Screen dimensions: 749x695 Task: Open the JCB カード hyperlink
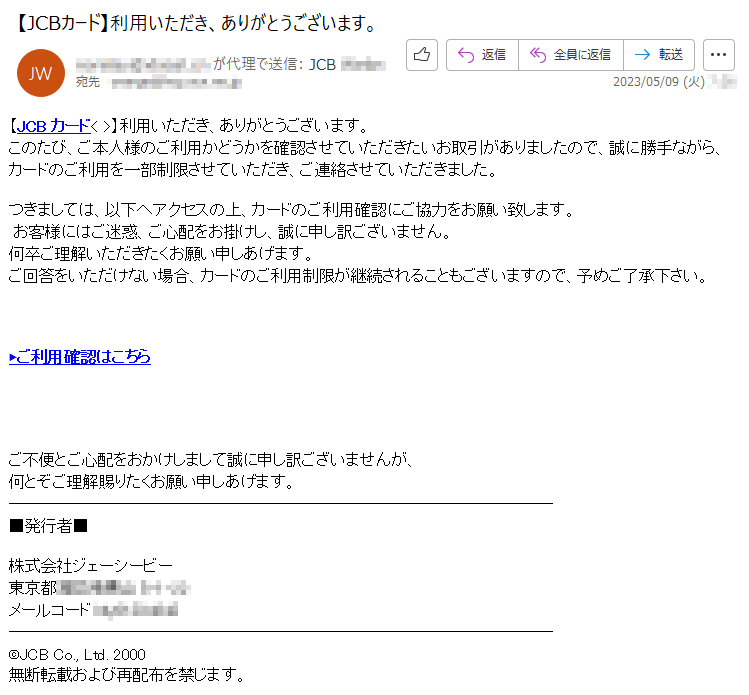pyautogui.click(x=53, y=126)
